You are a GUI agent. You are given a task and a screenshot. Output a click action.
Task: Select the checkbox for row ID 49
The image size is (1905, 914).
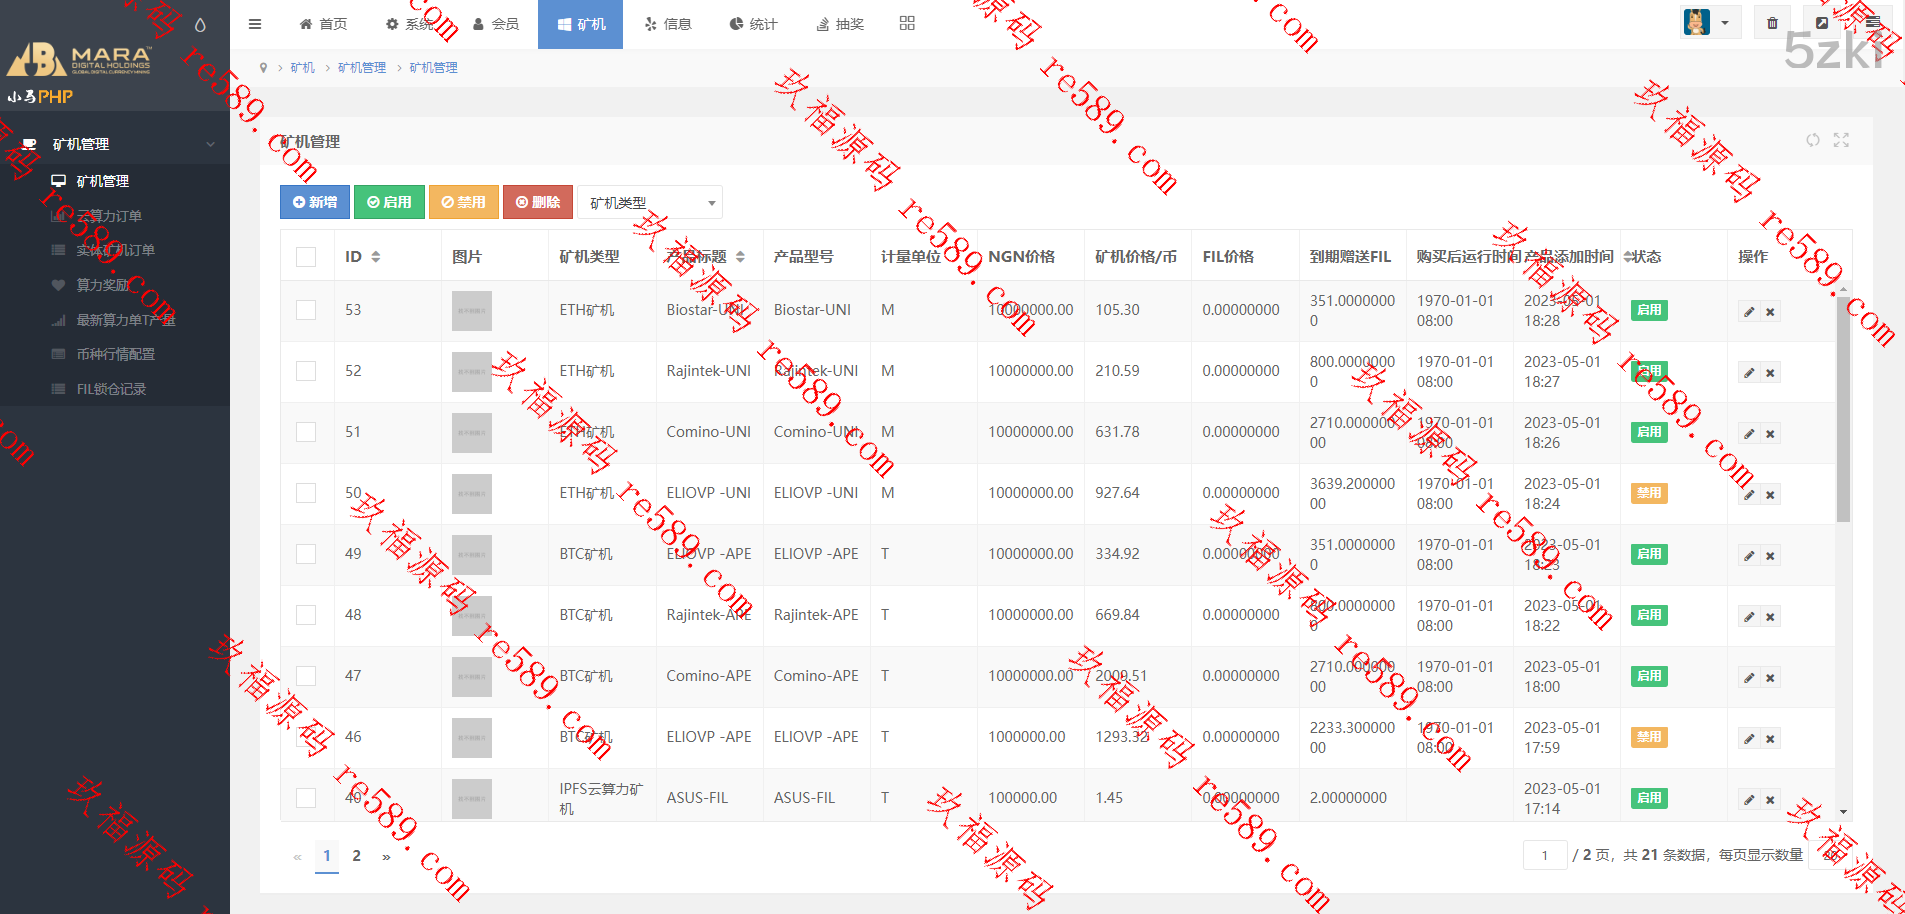pos(306,554)
